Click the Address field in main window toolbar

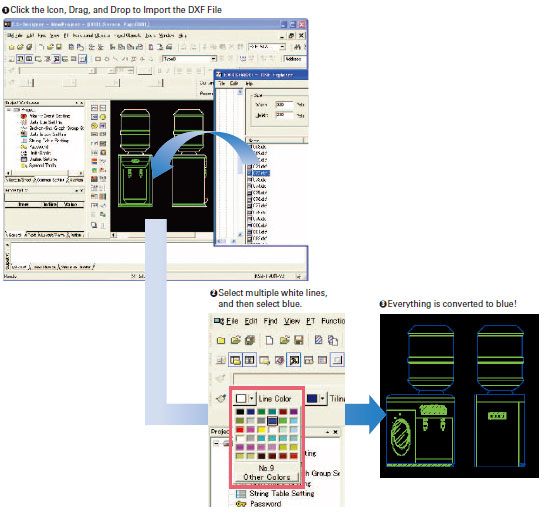pyautogui.click(x=295, y=59)
